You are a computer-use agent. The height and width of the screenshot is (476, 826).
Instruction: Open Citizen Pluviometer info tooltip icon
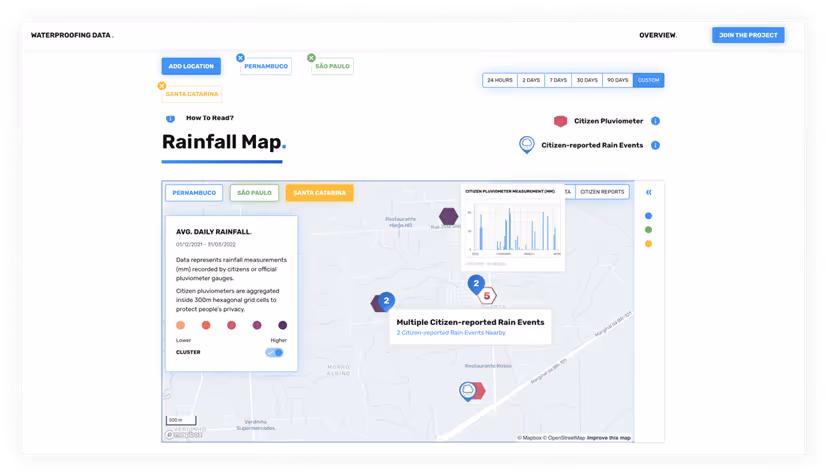coord(655,121)
